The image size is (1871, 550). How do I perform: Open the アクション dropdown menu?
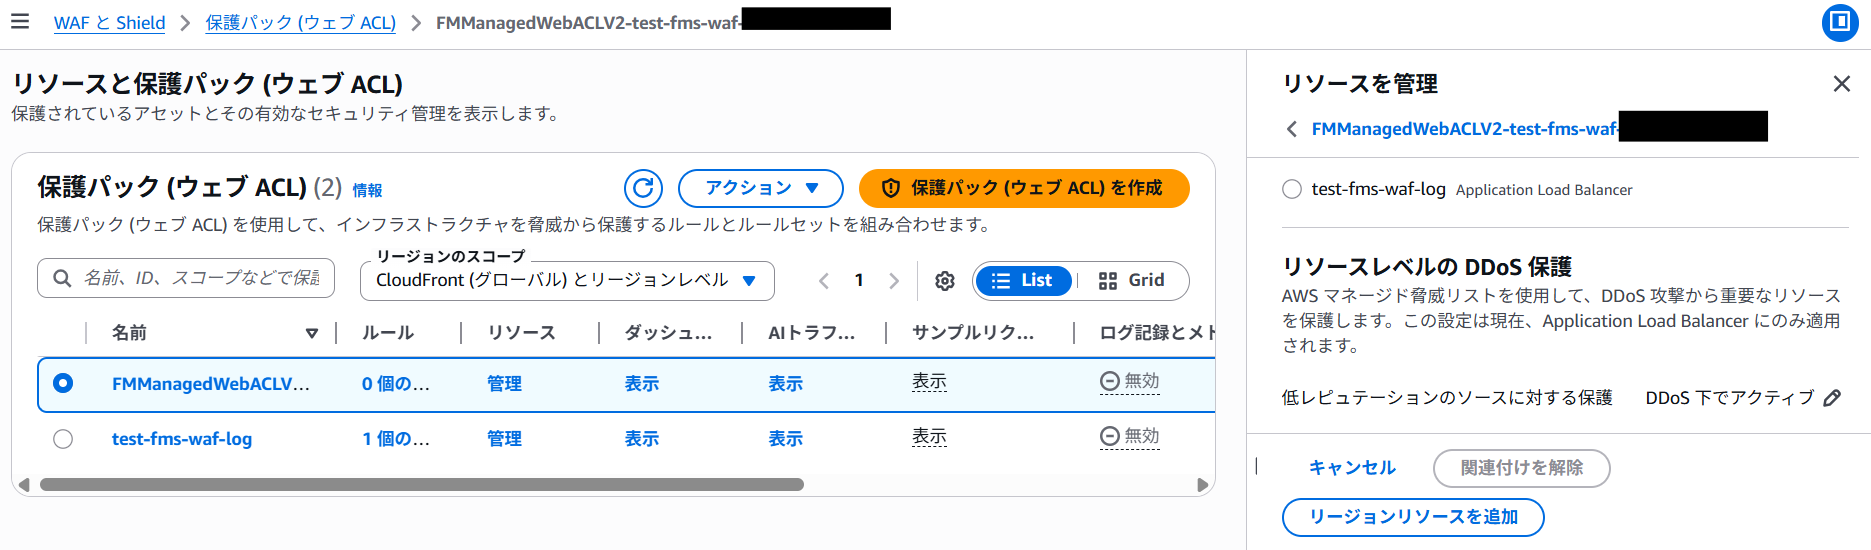tap(760, 188)
